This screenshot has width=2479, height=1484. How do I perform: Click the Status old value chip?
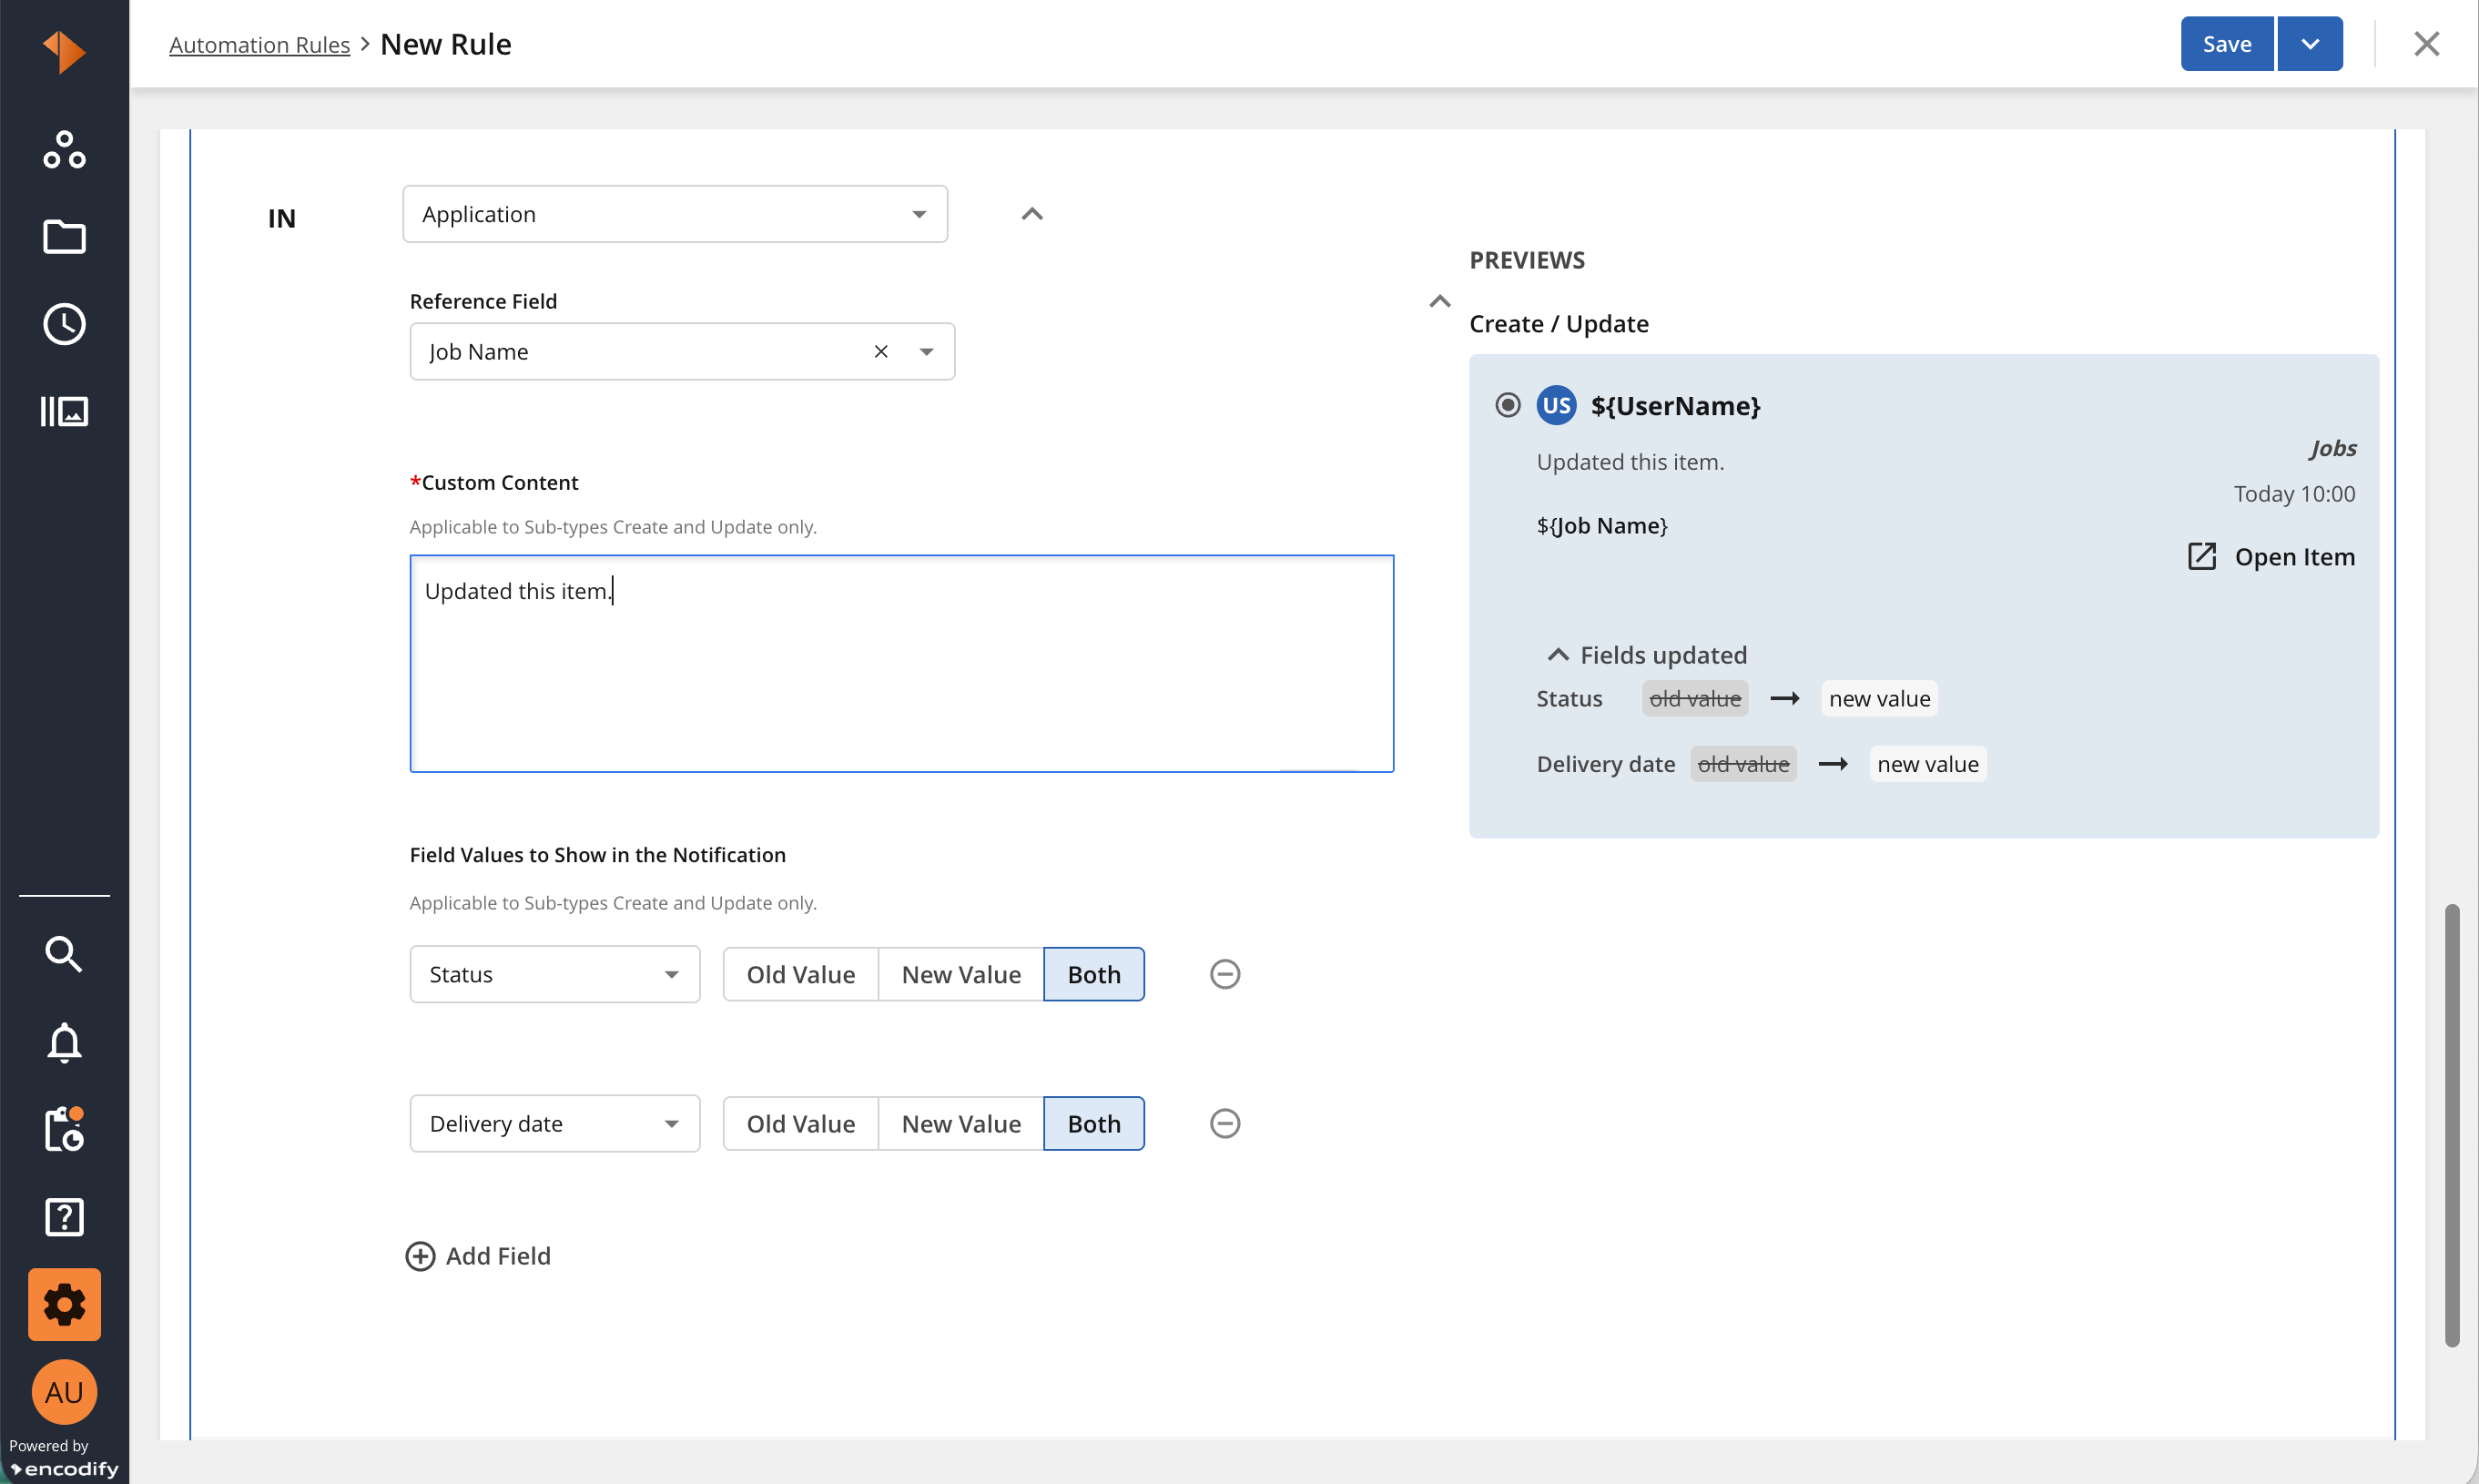tap(1695, 699)
